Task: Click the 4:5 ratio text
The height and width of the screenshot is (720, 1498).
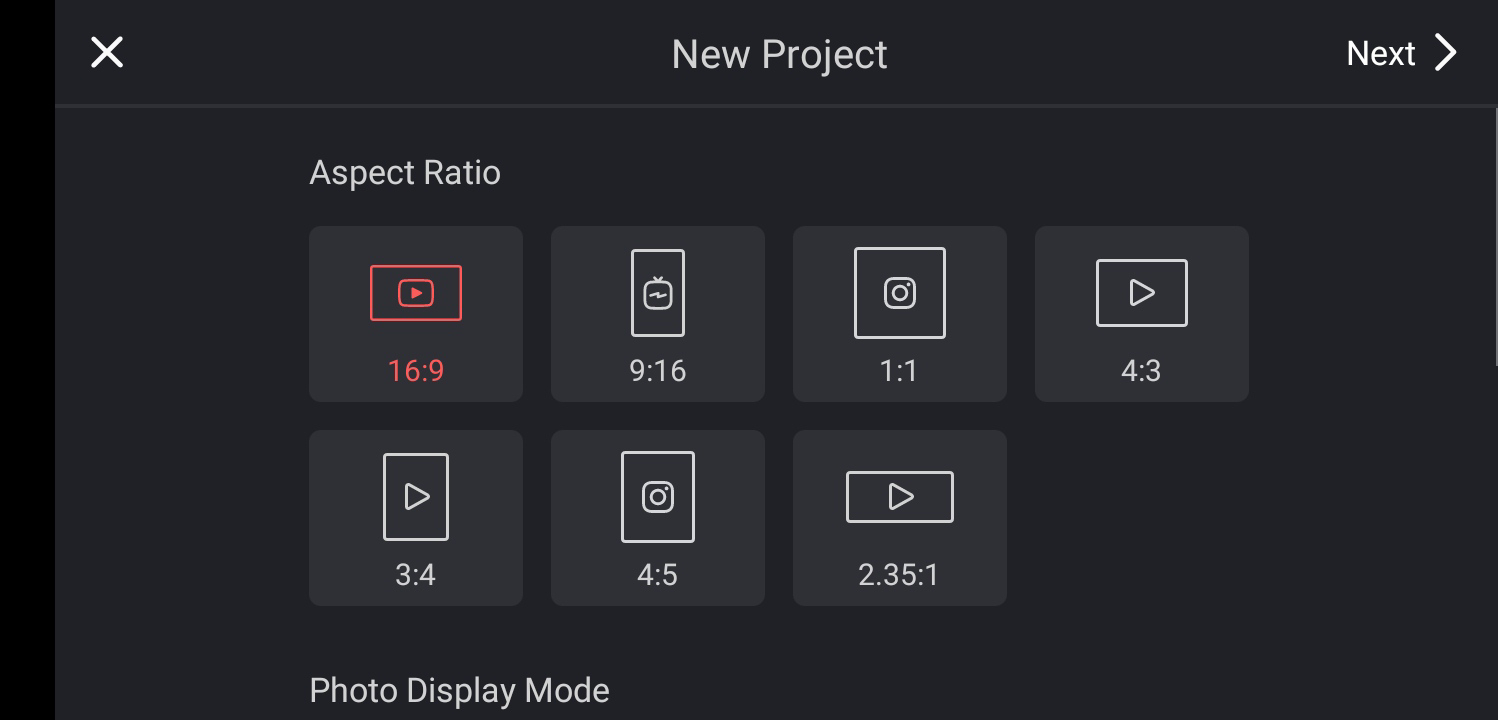Action: click(x=657, y=575)
